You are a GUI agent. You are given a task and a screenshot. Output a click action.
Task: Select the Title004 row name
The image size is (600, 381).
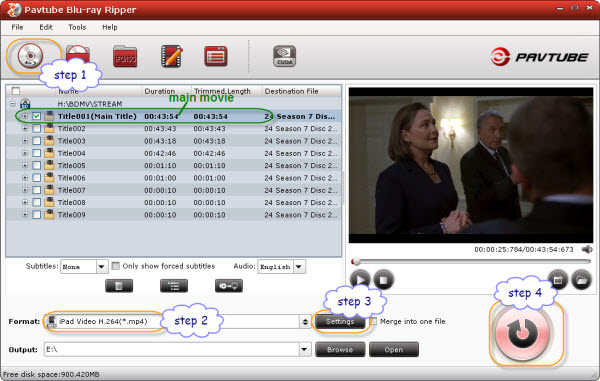pos(72,153)
